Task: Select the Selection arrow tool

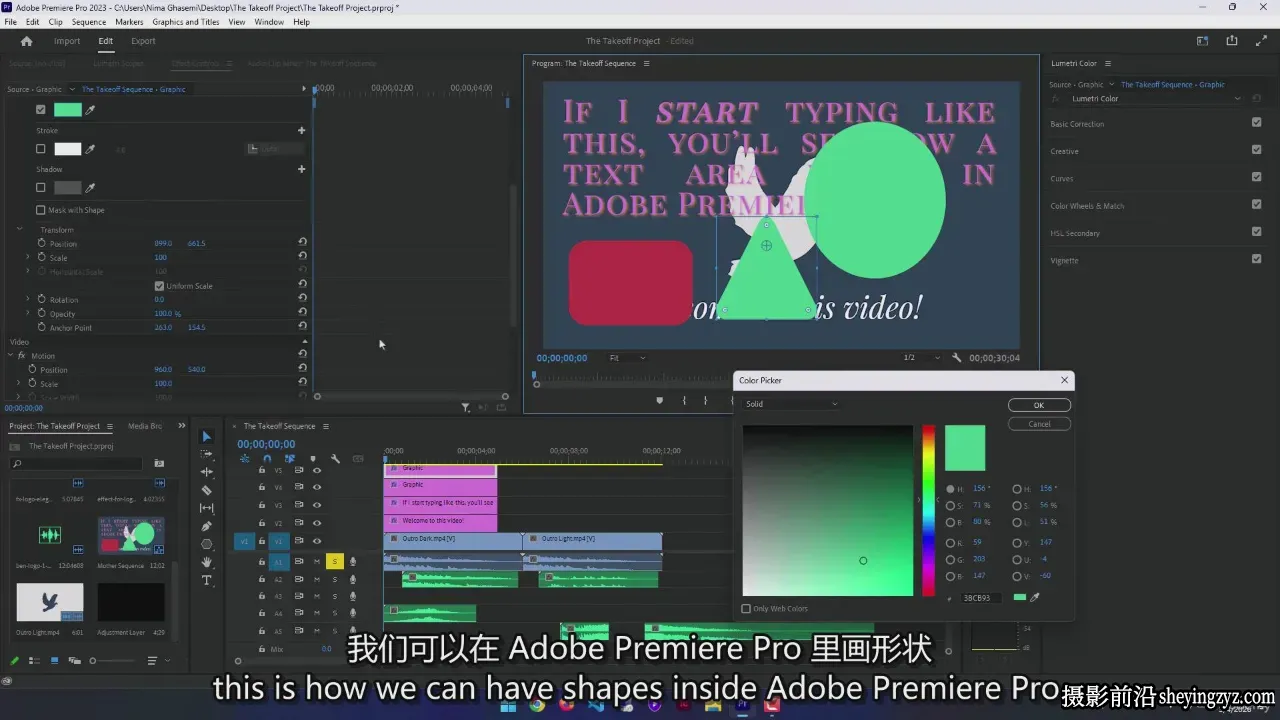Action: 207,437
